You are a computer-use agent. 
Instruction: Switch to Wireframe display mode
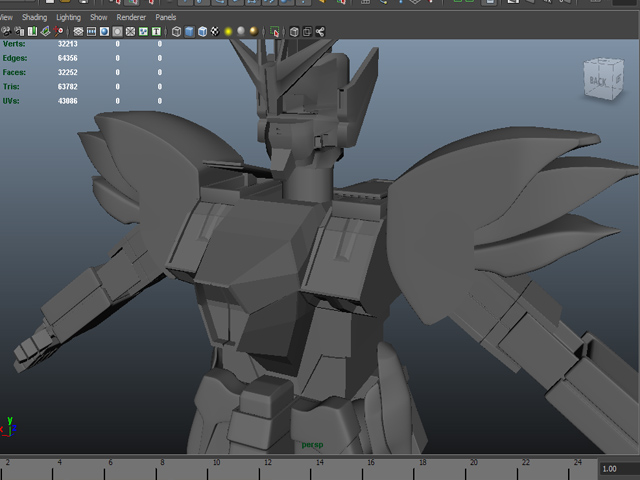(x=176, y=31)
